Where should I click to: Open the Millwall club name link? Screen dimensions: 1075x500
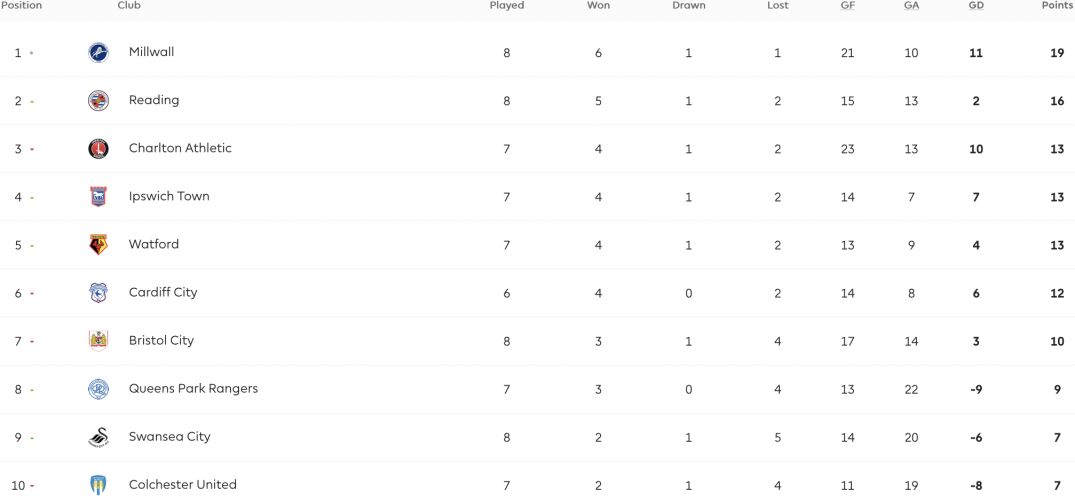click(152, 52)
